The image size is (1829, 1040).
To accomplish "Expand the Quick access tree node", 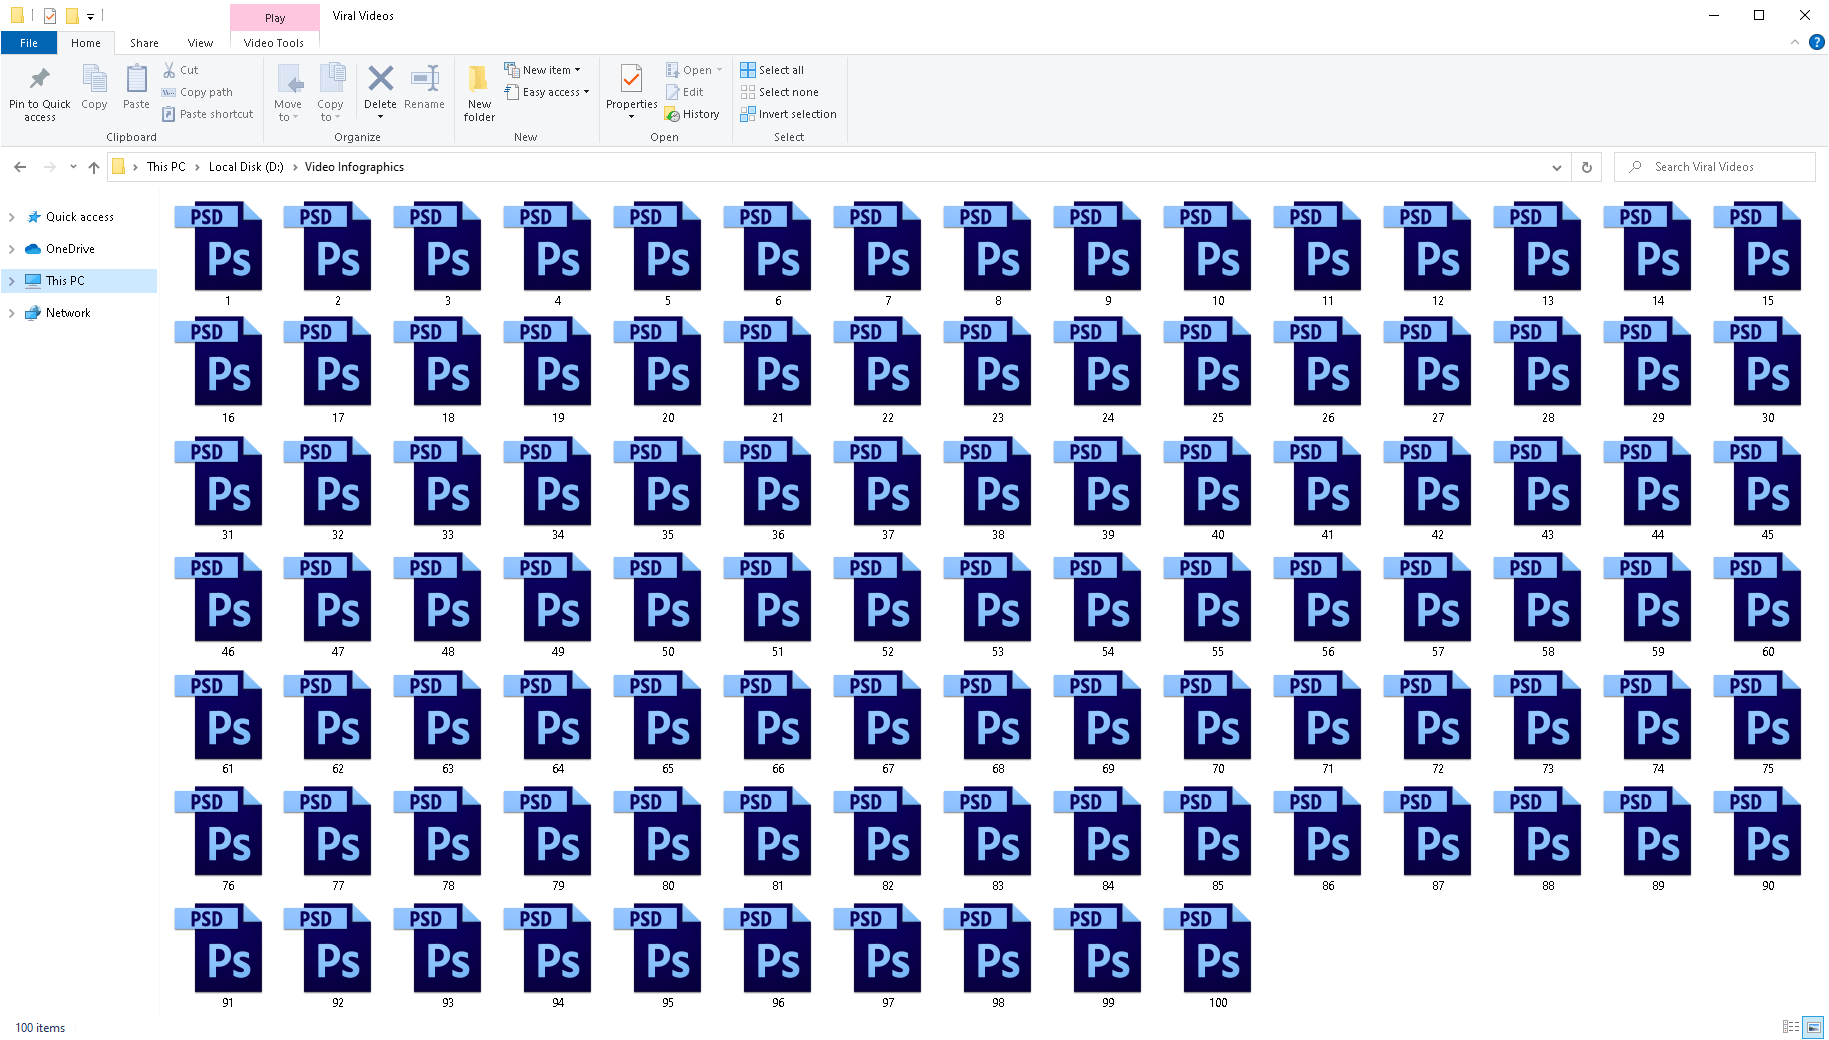I will click(12, 217).
